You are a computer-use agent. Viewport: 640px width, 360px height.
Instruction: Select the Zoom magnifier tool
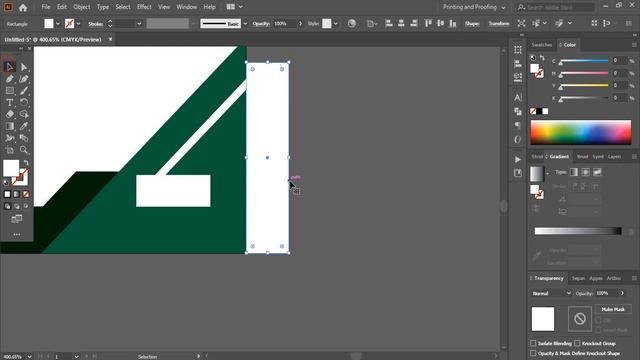point(24,150)
